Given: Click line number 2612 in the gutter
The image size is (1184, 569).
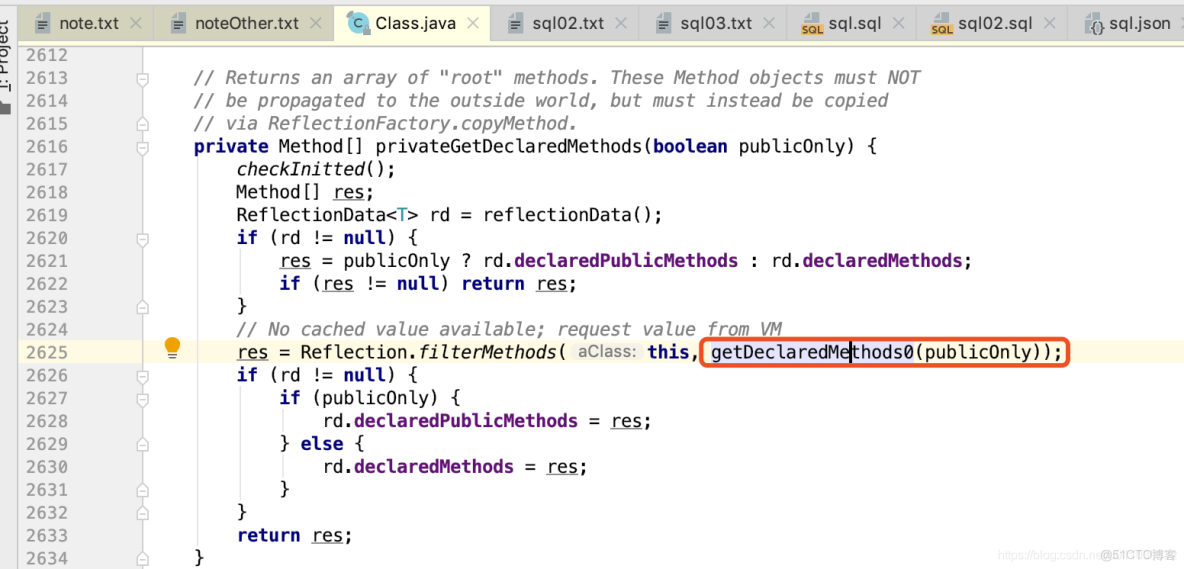Looking at the screenshot, I should (47, 55).
